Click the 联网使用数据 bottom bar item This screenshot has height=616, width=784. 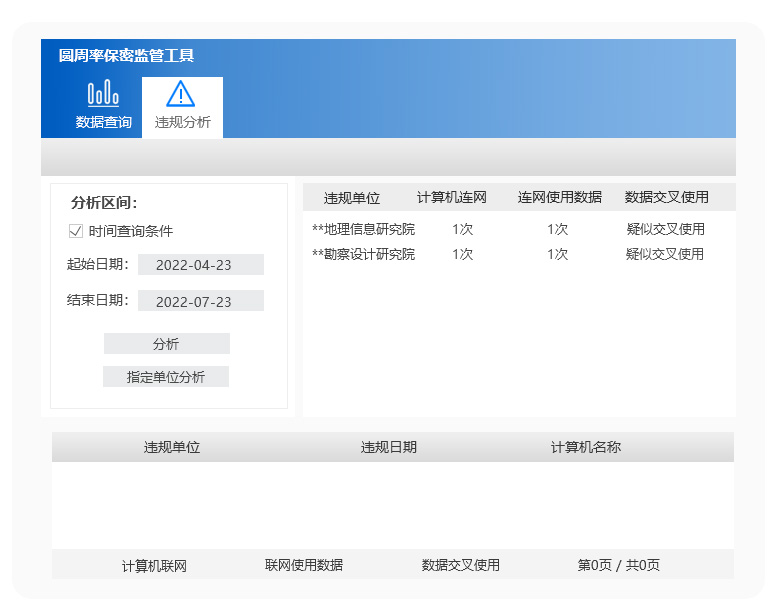pos(304,566)
